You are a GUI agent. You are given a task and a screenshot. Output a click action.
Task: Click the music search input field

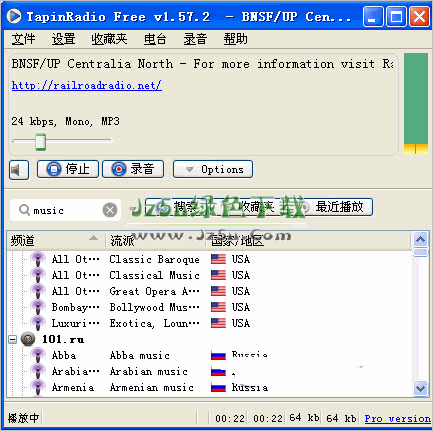[65, 210]
